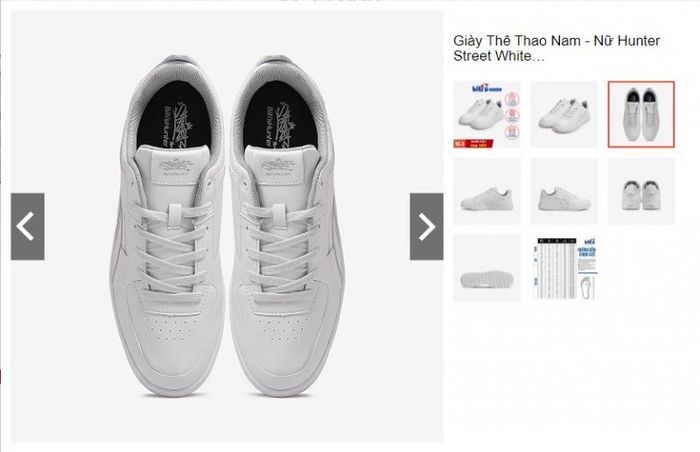Viewport: 700px width, 452px height.
Task: Select the right-facing side view thumbnail
Action: pyautogui.click(x=564, y=191)
